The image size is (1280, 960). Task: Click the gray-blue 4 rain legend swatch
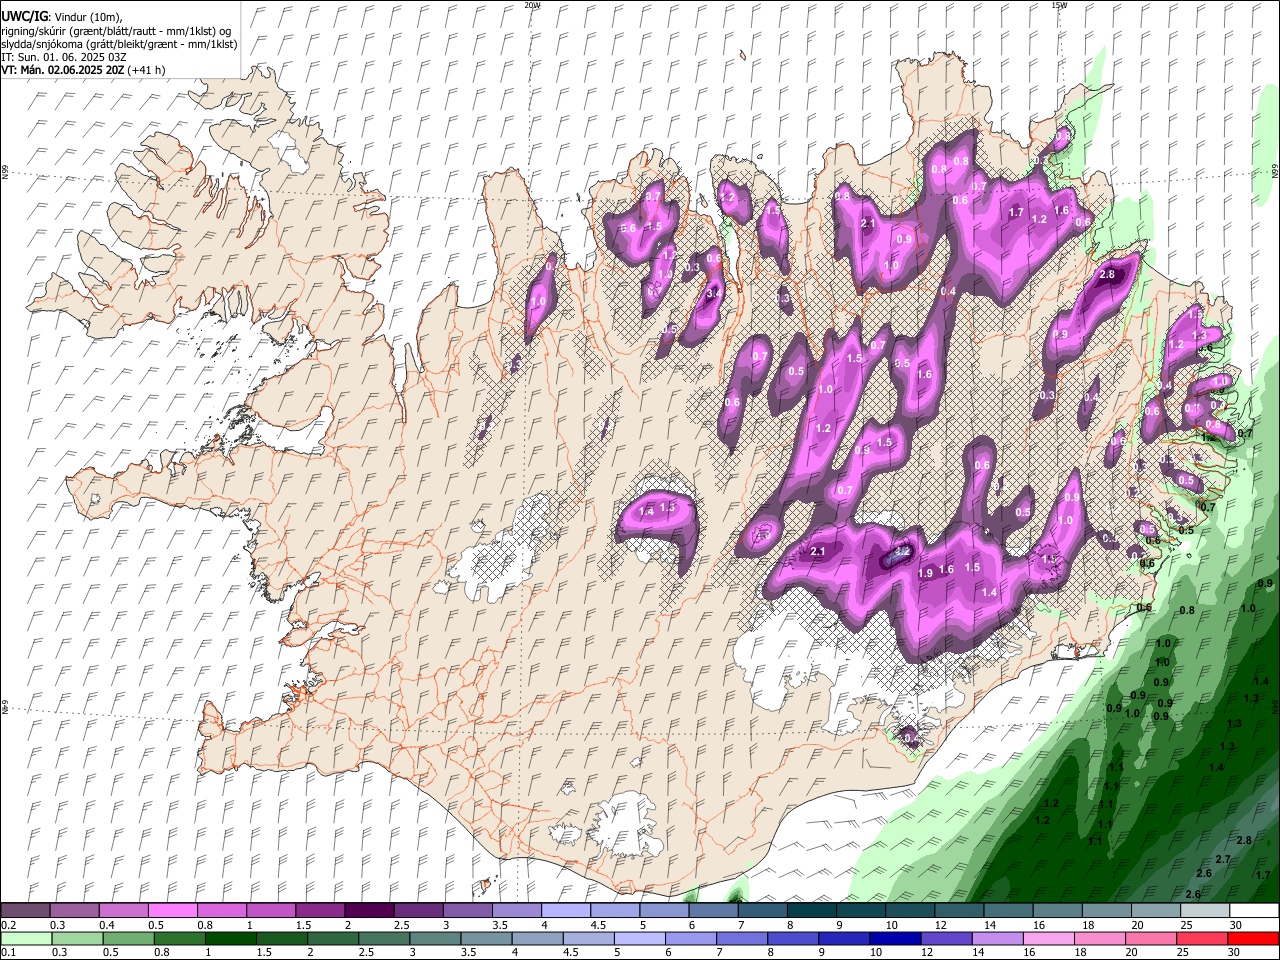click(x=538, y=939)
